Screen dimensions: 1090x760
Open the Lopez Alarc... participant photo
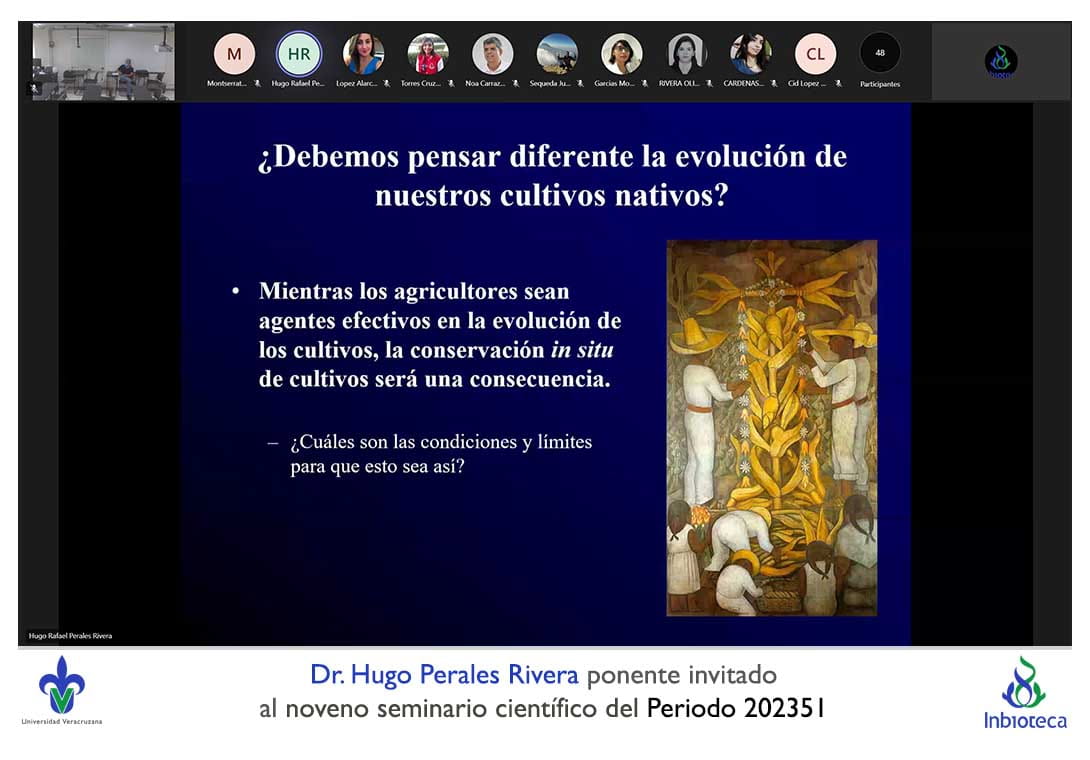[364, 54]
